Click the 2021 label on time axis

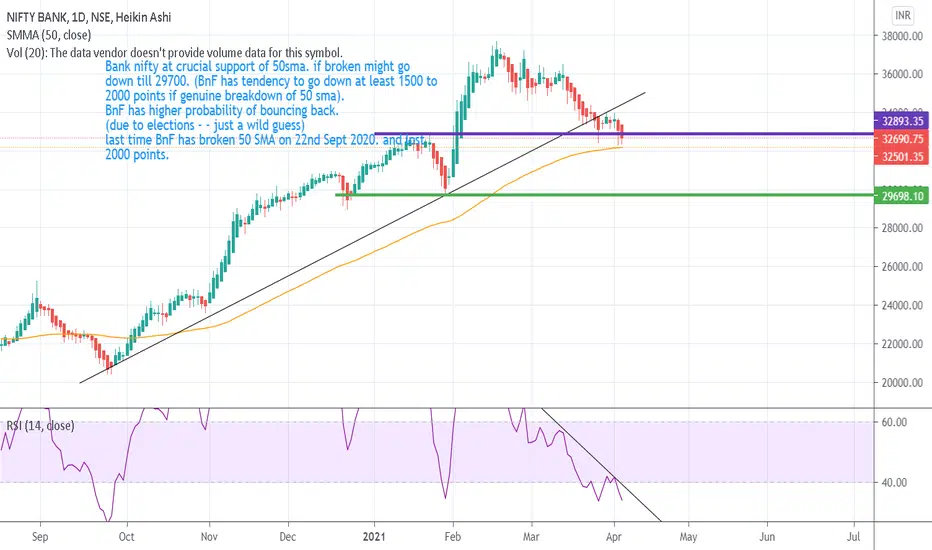374,537
